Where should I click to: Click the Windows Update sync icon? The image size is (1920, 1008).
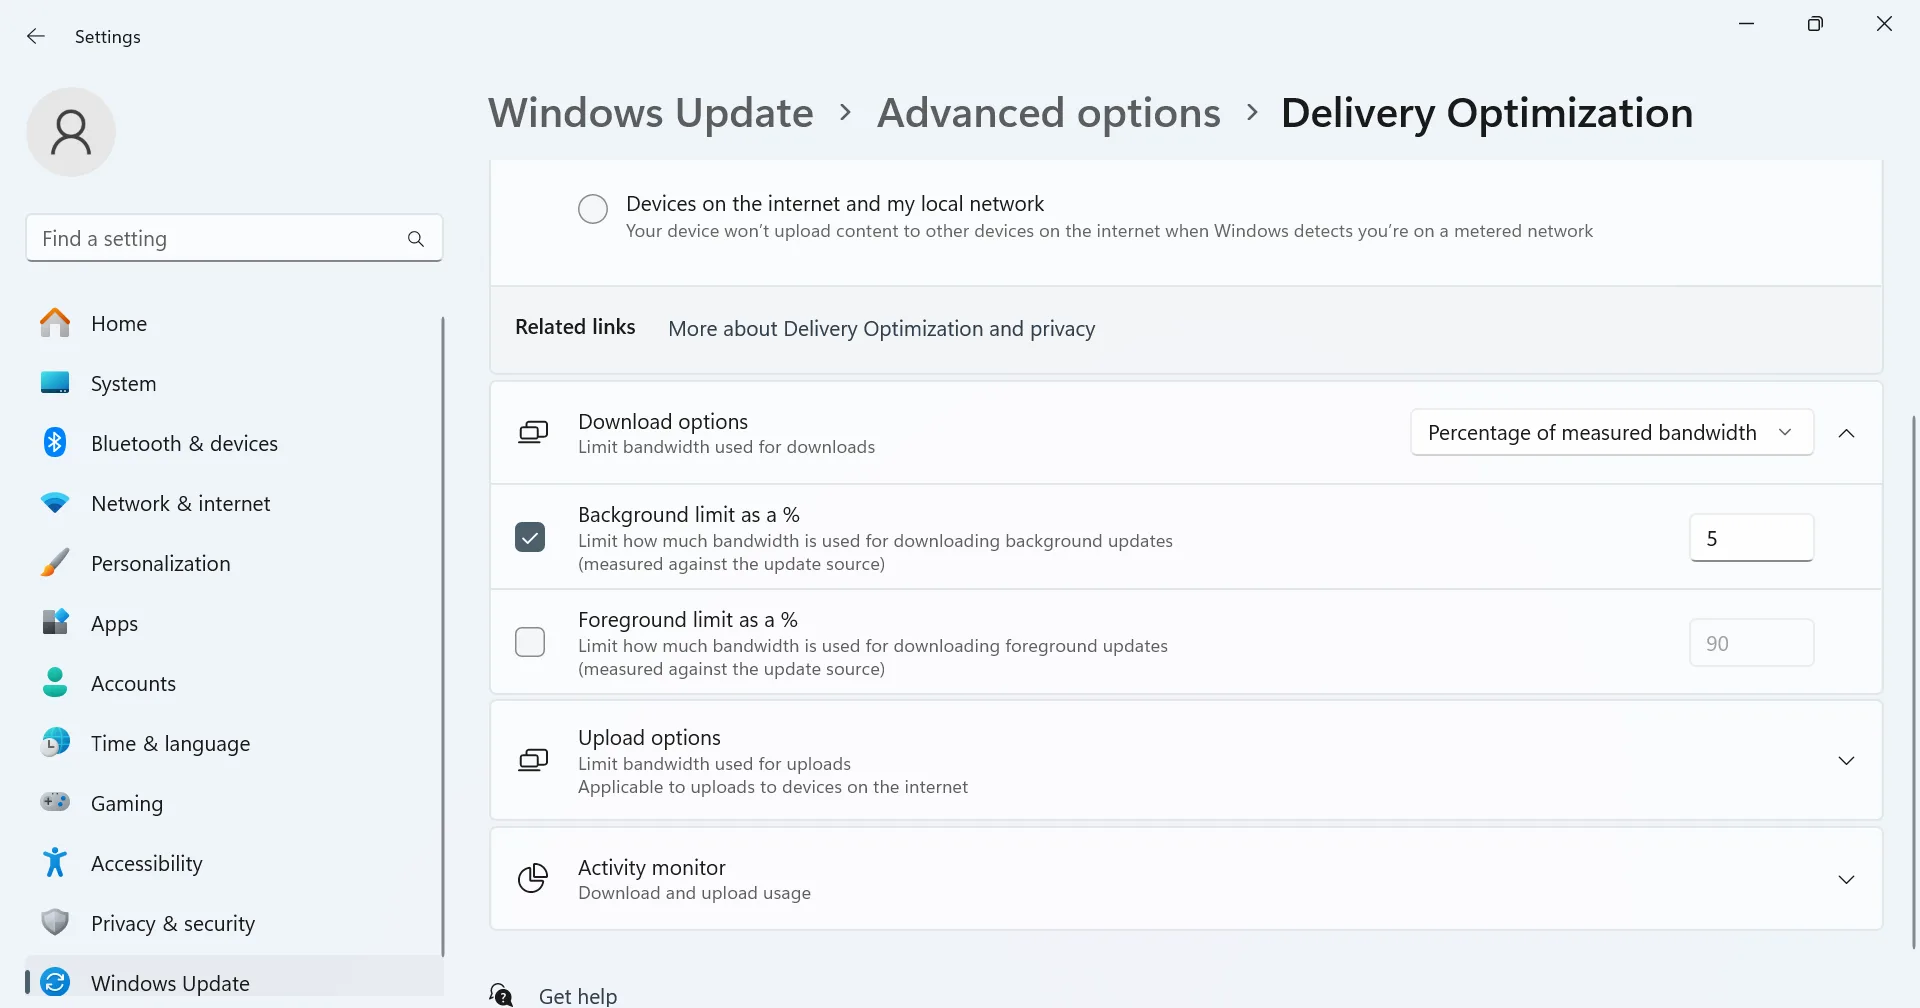(55, 983)
